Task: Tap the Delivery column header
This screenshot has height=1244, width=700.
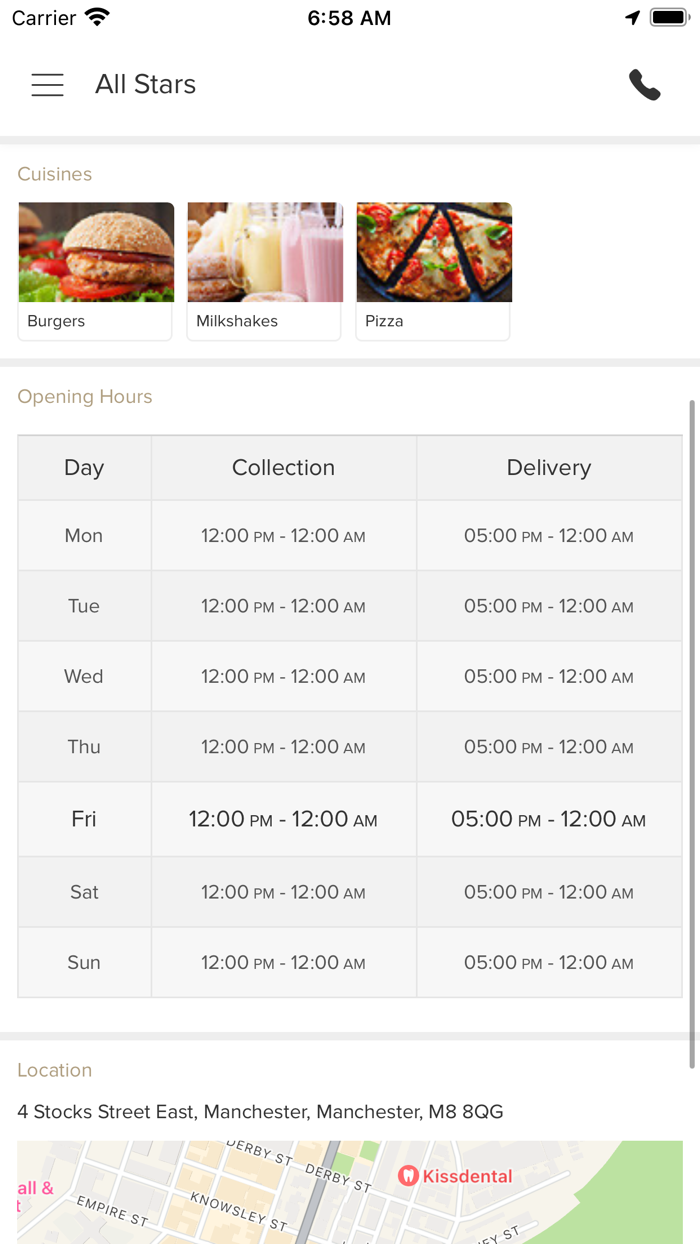Action: (548, 468)
